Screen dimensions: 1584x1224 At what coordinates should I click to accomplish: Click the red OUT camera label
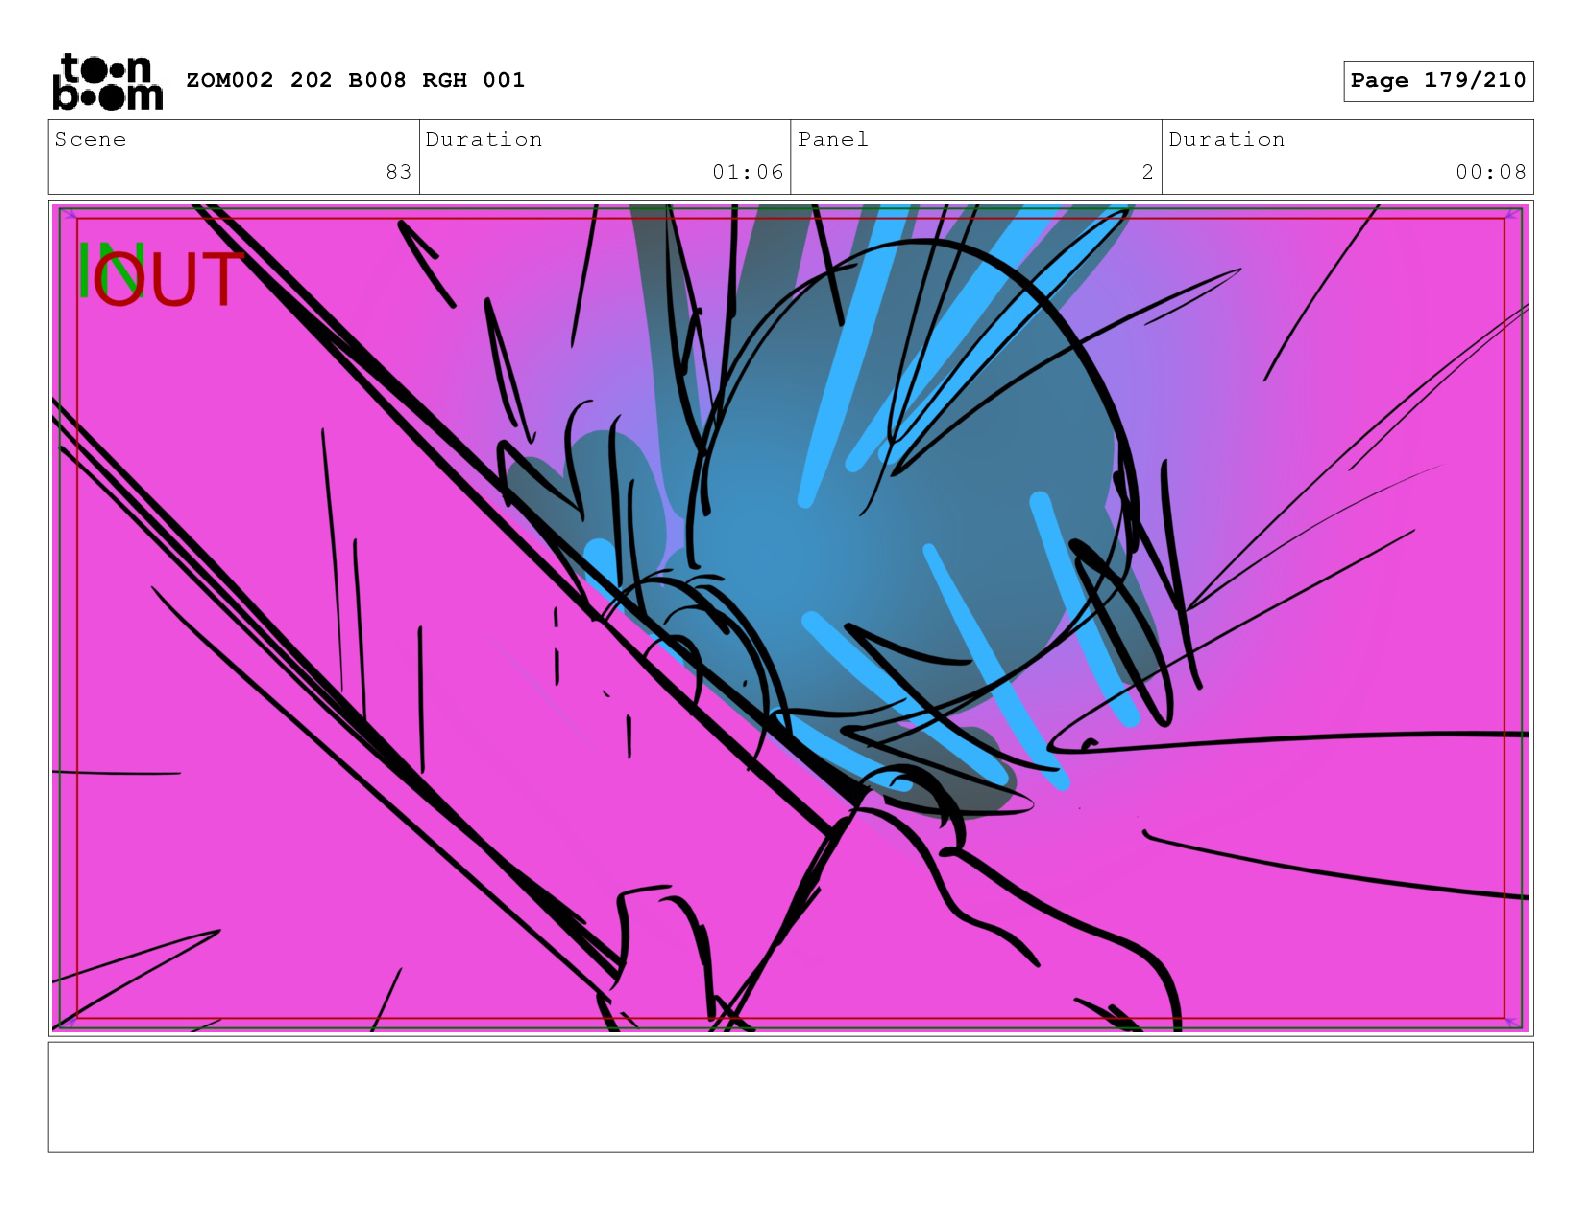pyautogui.click(x=168, y=279)
